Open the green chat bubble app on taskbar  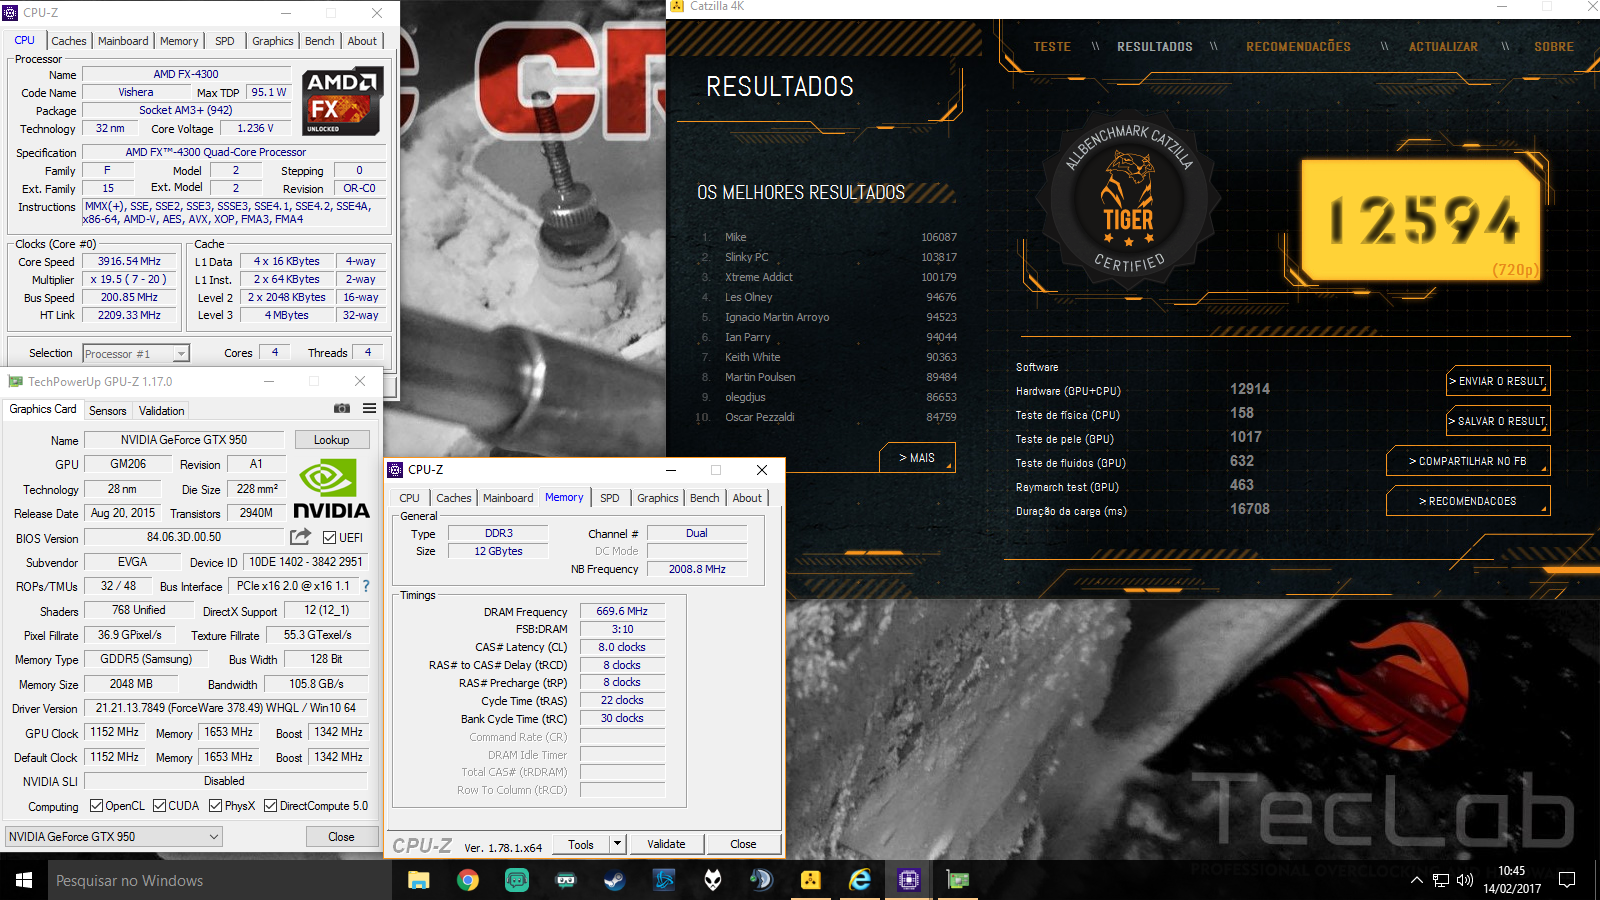point(517,880)
